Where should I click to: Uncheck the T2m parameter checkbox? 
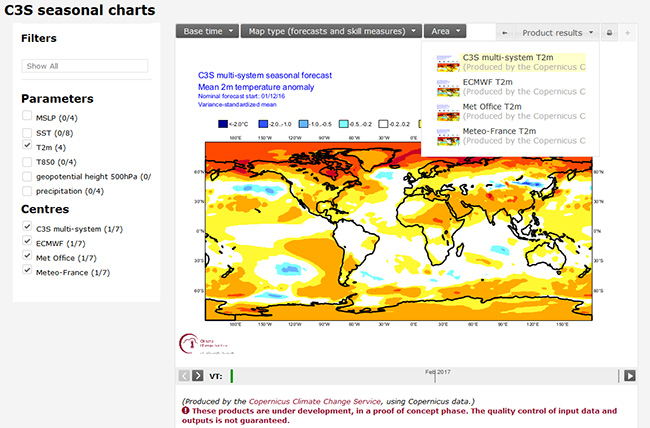click(x=27, y=145)
